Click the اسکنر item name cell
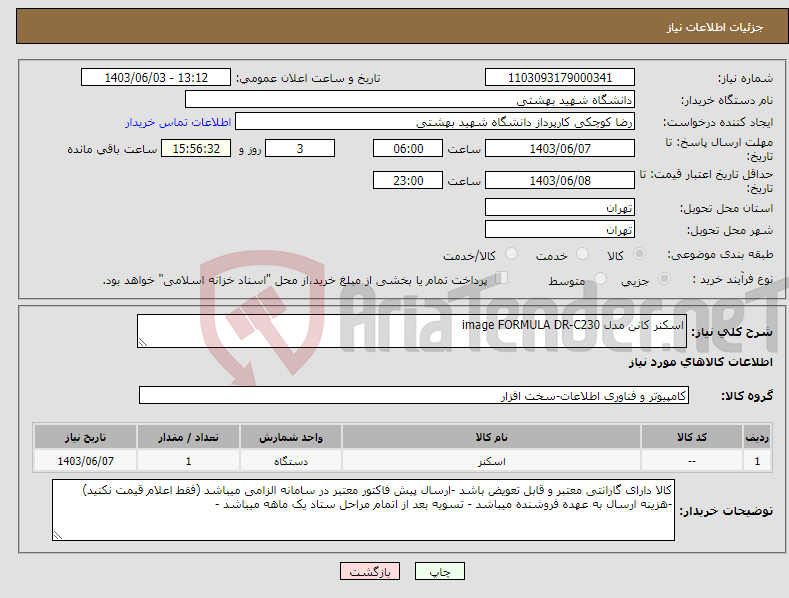This screenshot has height=598, width=789. coord(491,461)
